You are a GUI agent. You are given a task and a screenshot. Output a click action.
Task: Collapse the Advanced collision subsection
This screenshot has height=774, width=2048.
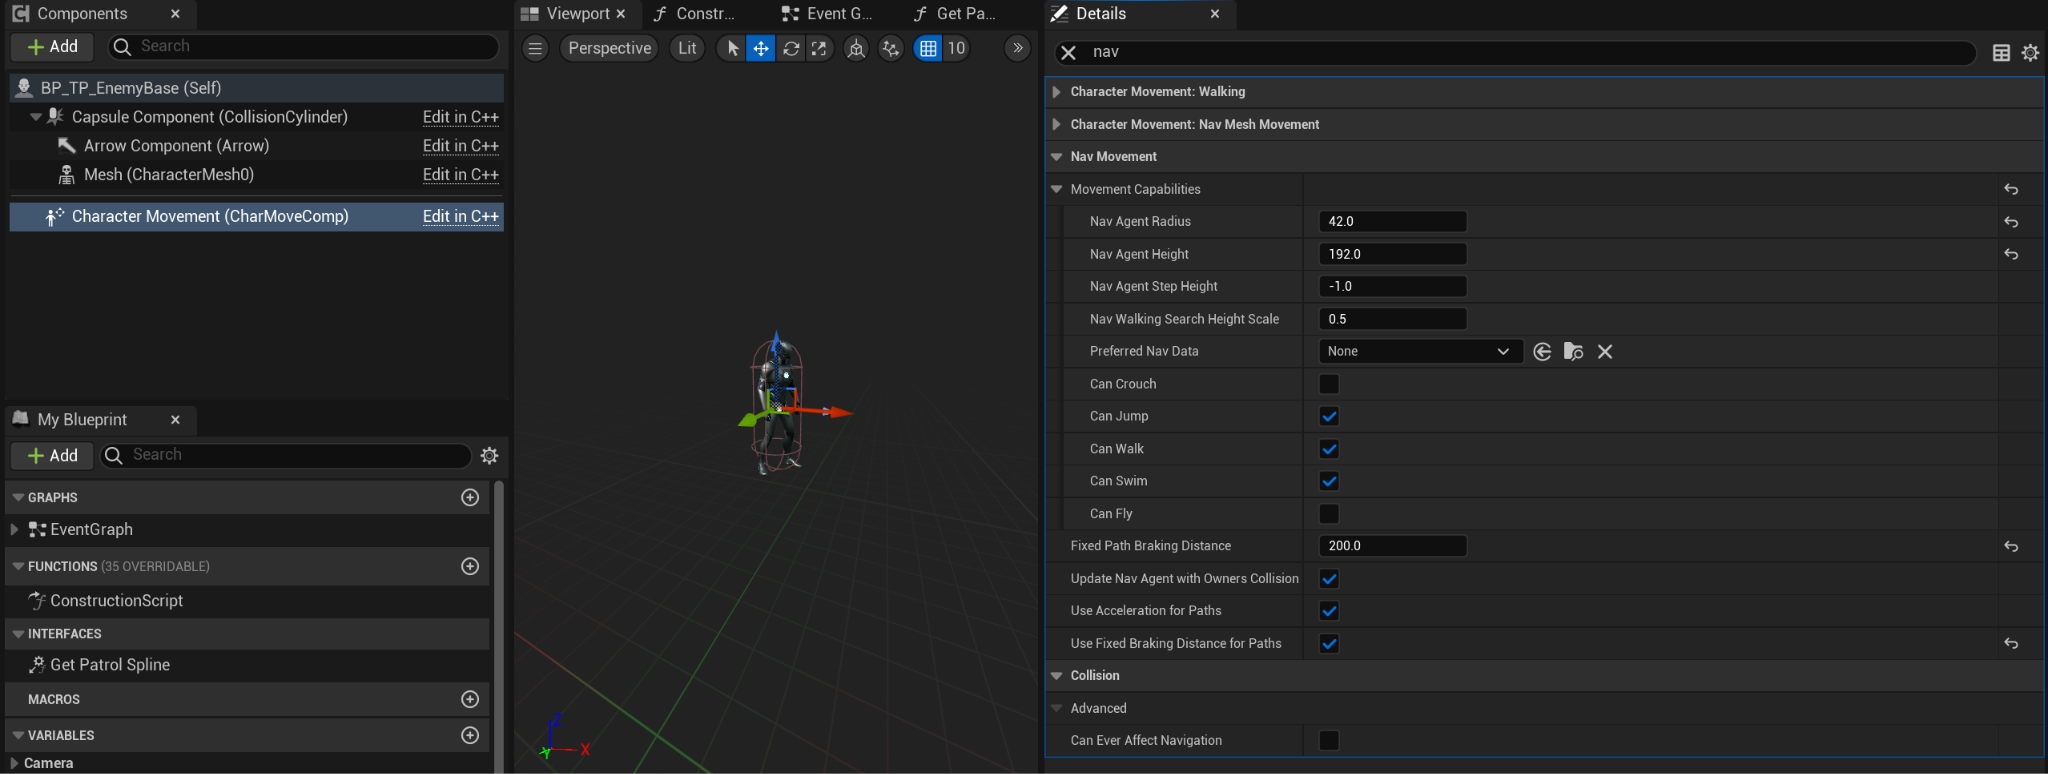click(1056, 708)
